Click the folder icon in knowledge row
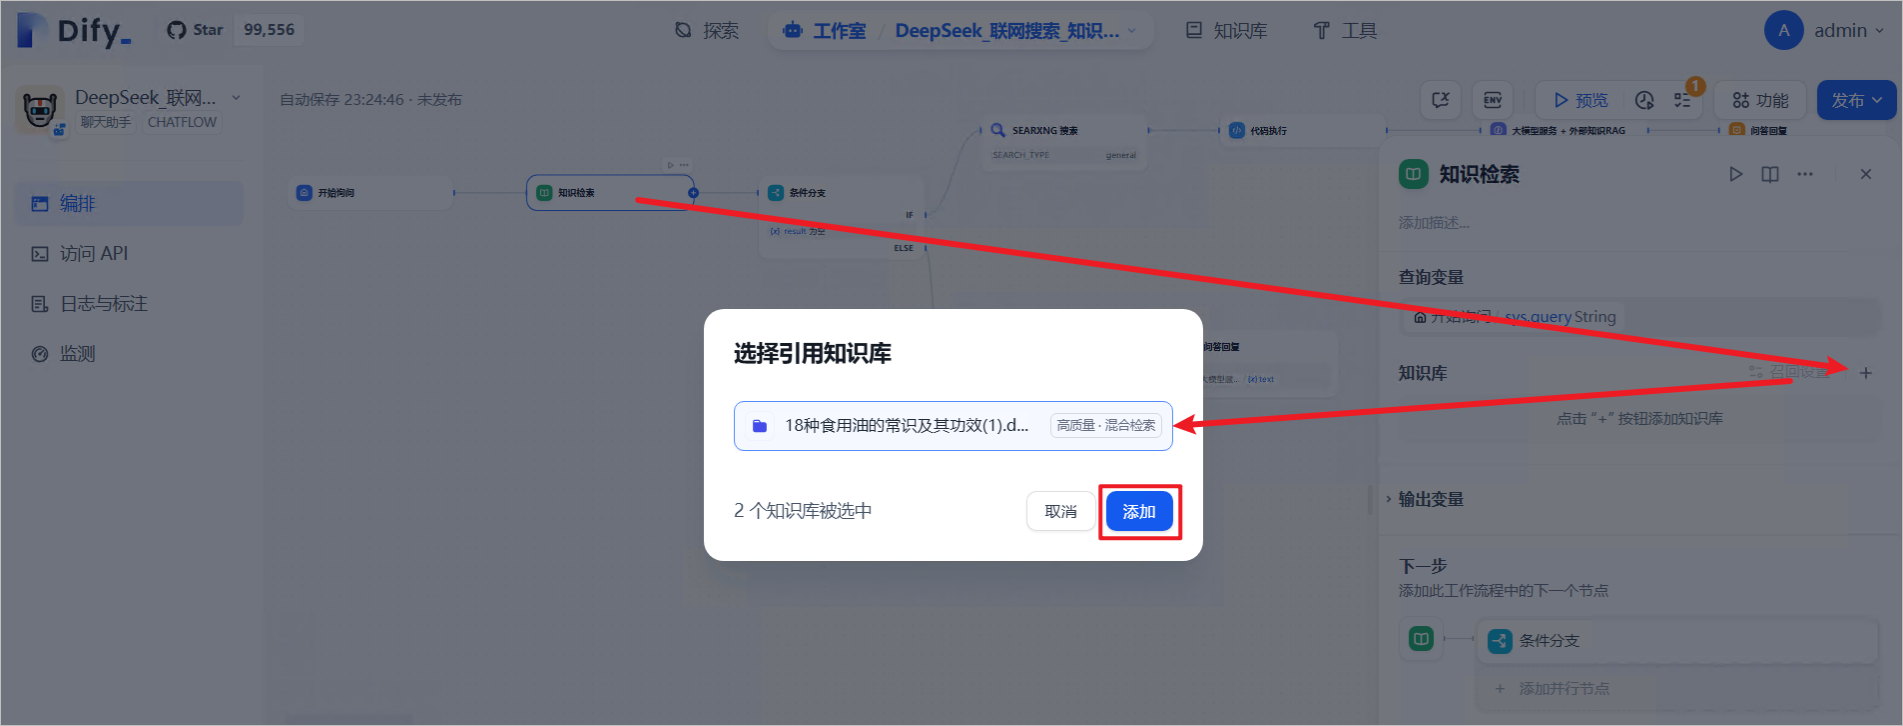This screenshot has height=726, width=1903. (x=760, y=426)
